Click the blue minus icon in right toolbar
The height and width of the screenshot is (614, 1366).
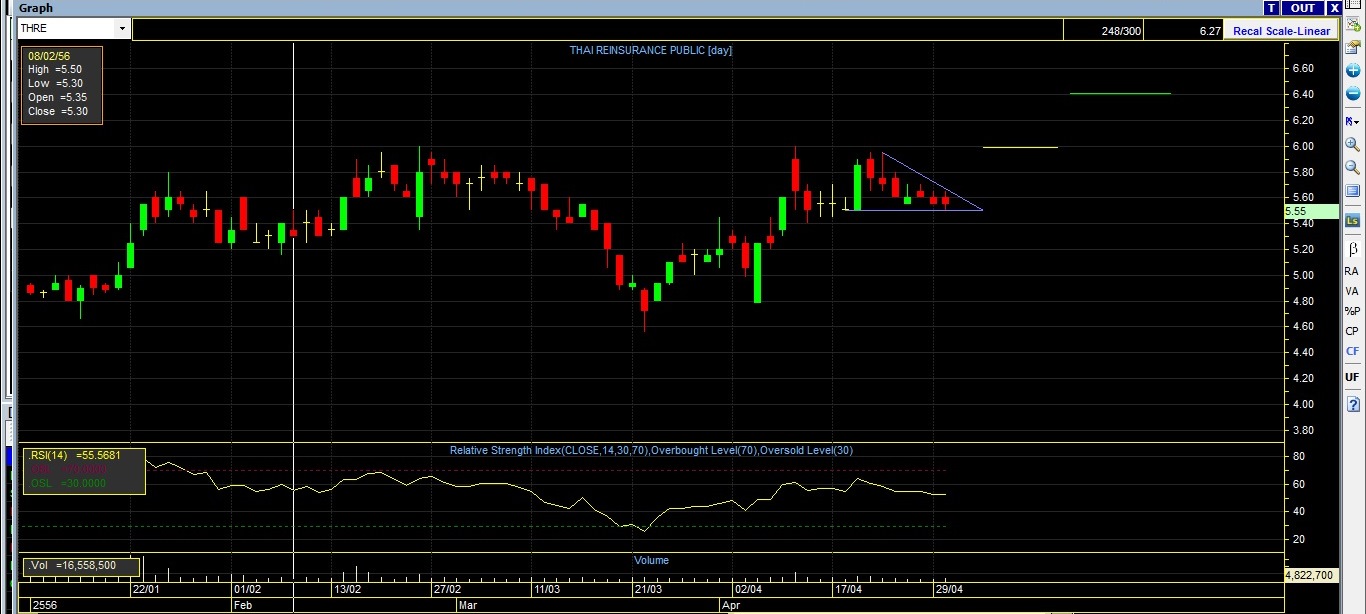click(1352, 94)
